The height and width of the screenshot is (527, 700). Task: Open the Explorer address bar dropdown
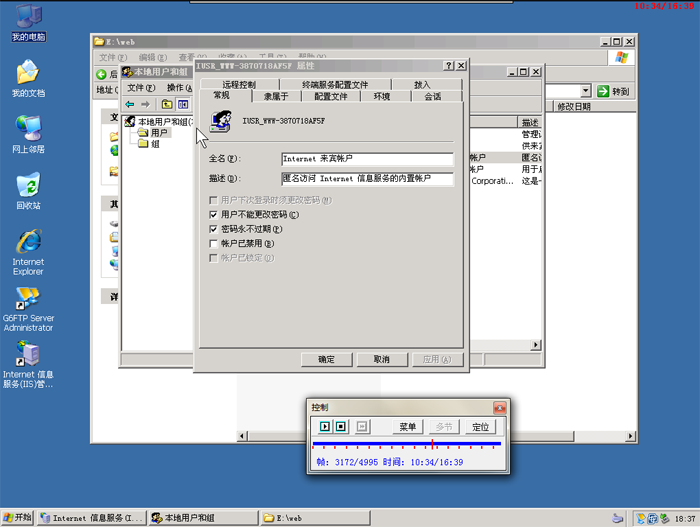(586, 91)
